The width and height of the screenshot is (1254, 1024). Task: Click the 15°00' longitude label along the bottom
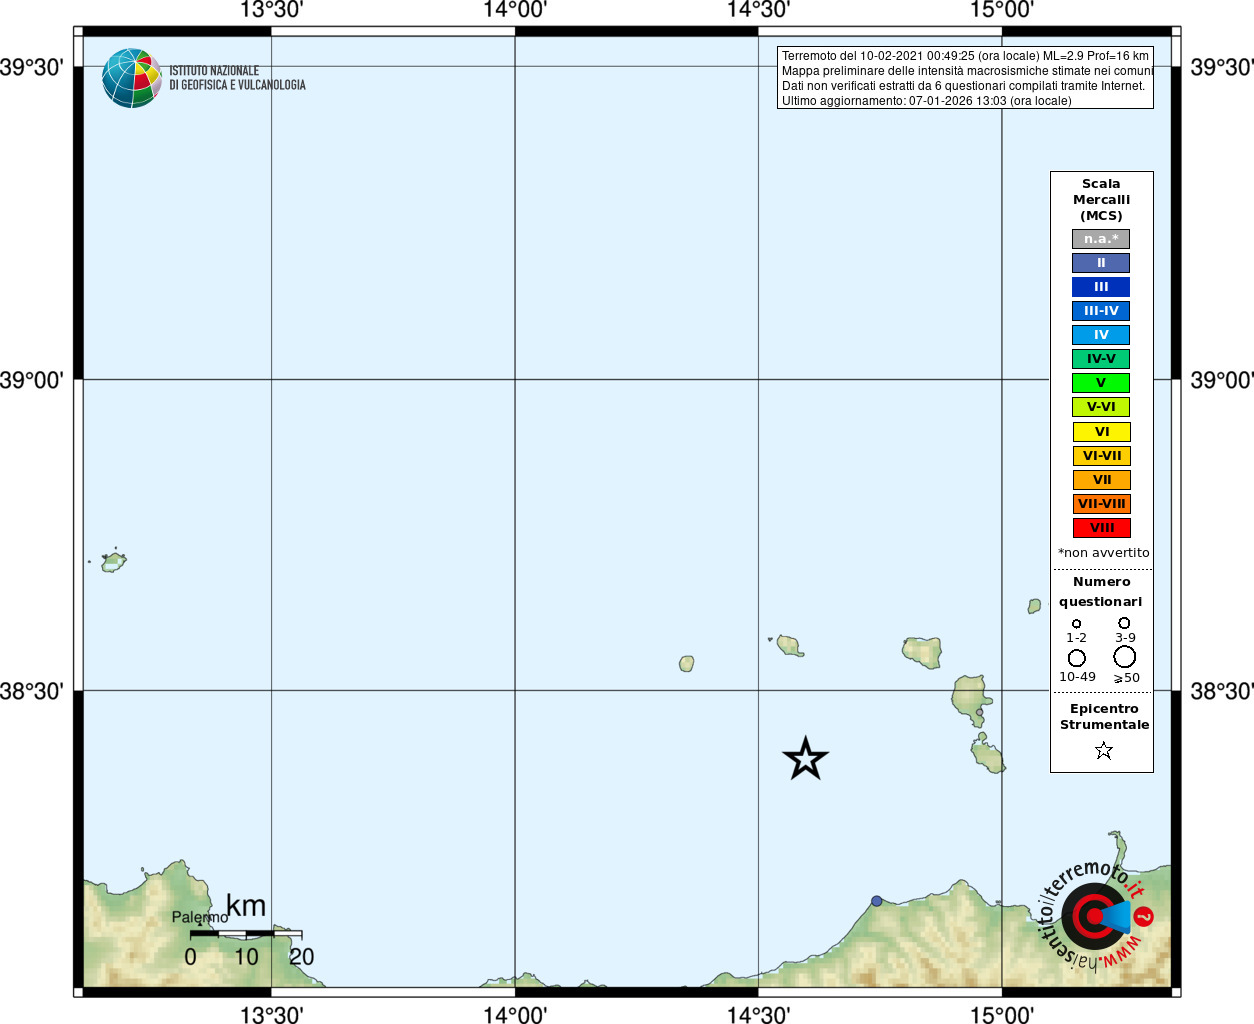pyautogui.click(x=1002, y=1014)
